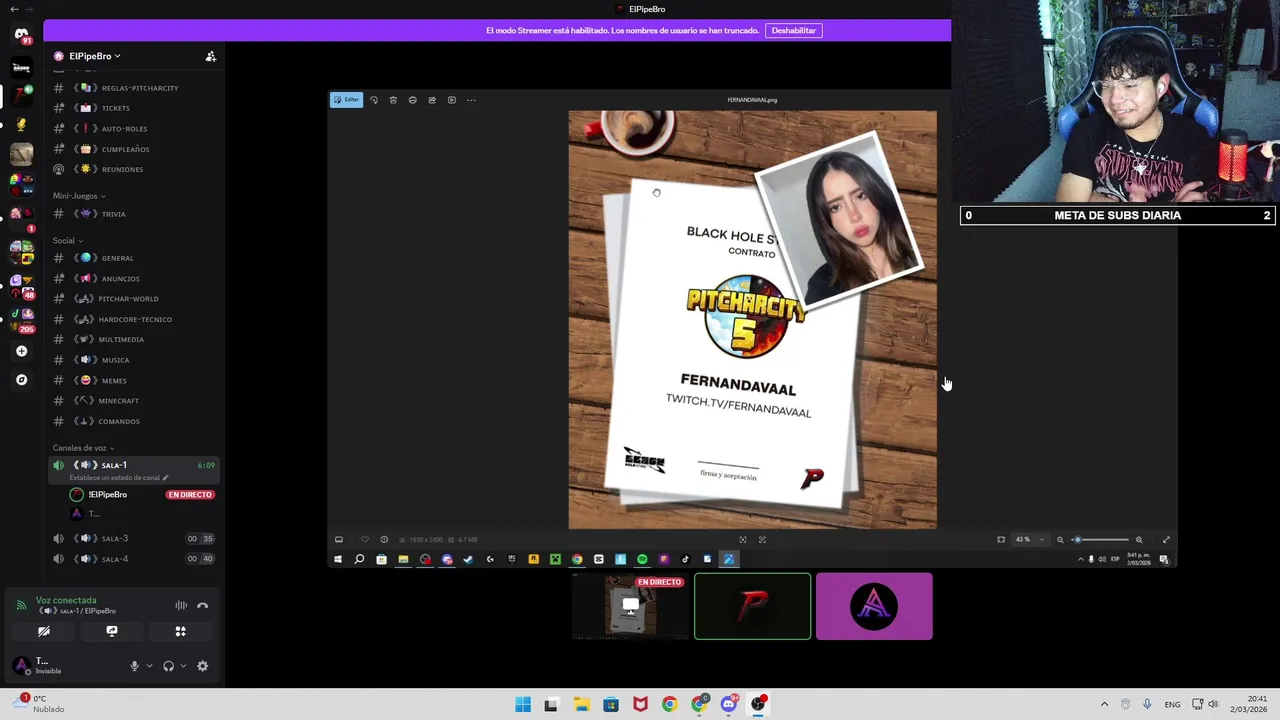The image size is (1280, 720).
Task: Open the 43 % zoom level dropdown
Action: (x=1029, y=540)
